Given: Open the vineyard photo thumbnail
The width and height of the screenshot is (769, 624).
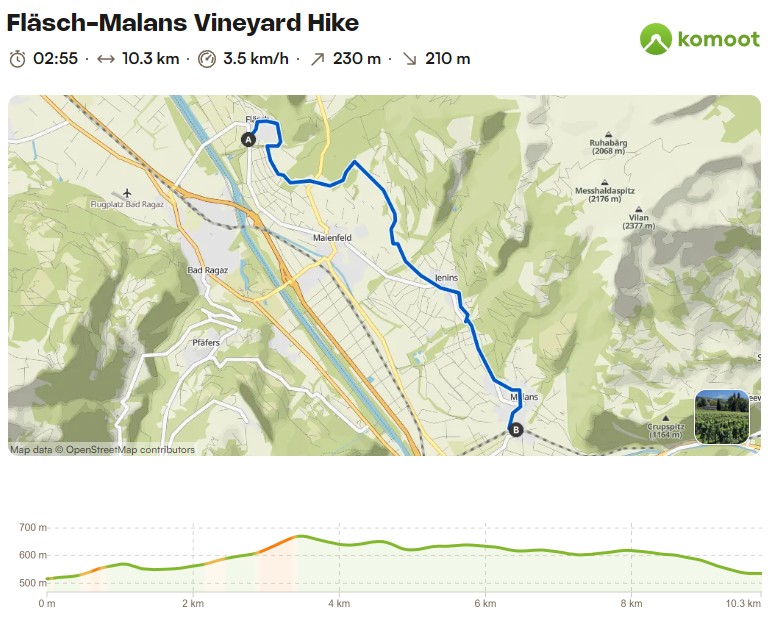Looking at the screenshot, I should click(722, 417).
